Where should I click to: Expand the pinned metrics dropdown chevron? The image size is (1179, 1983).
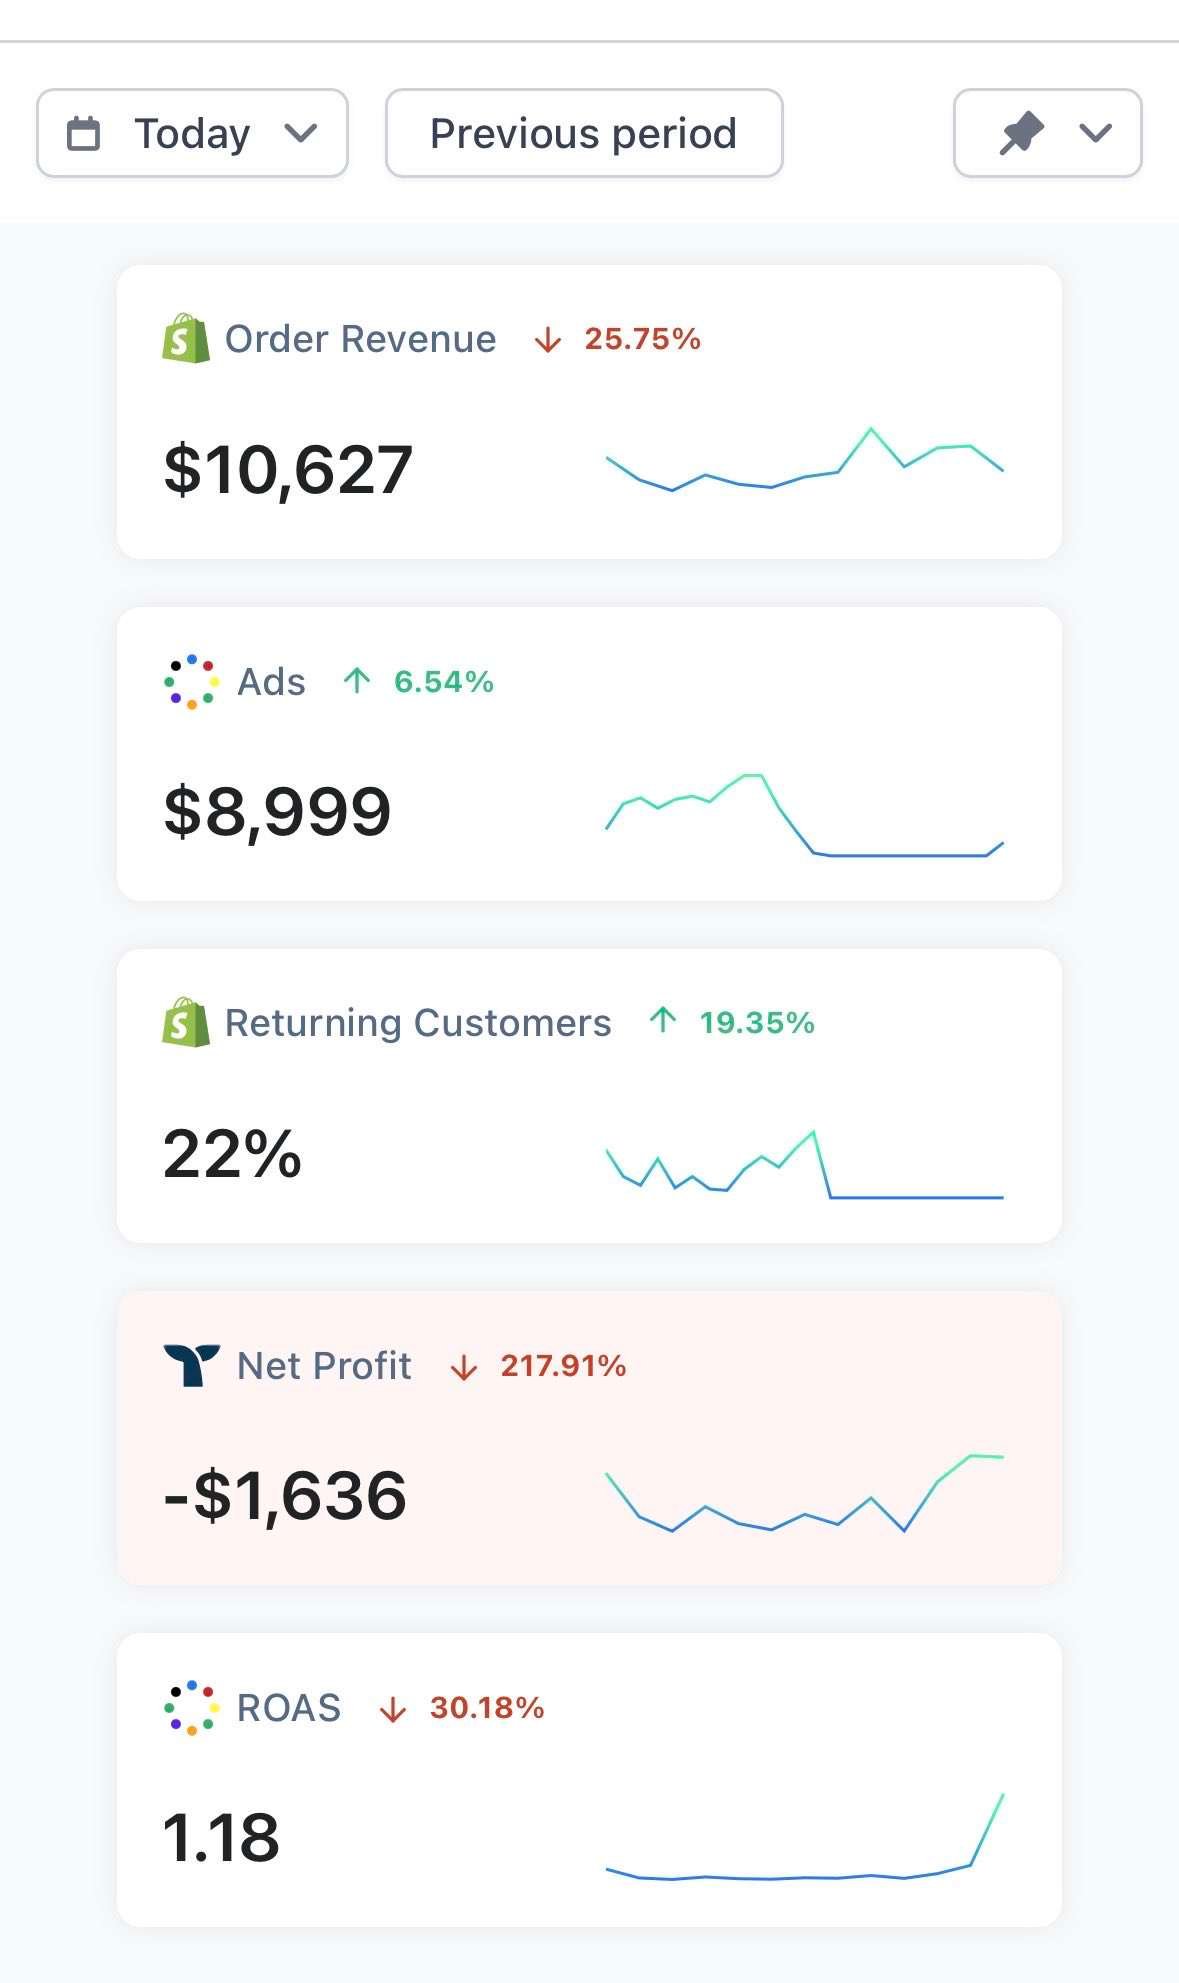[1096, 133]
